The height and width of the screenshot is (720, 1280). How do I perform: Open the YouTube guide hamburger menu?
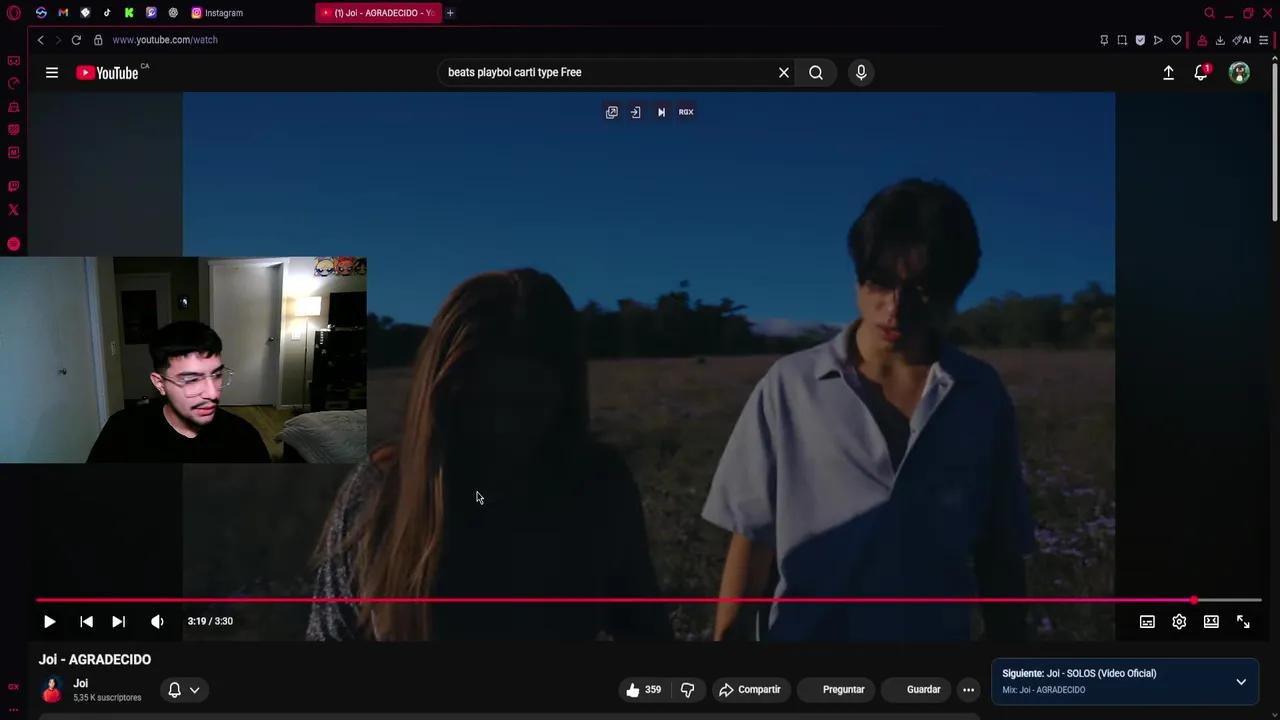tap(52, 72)
